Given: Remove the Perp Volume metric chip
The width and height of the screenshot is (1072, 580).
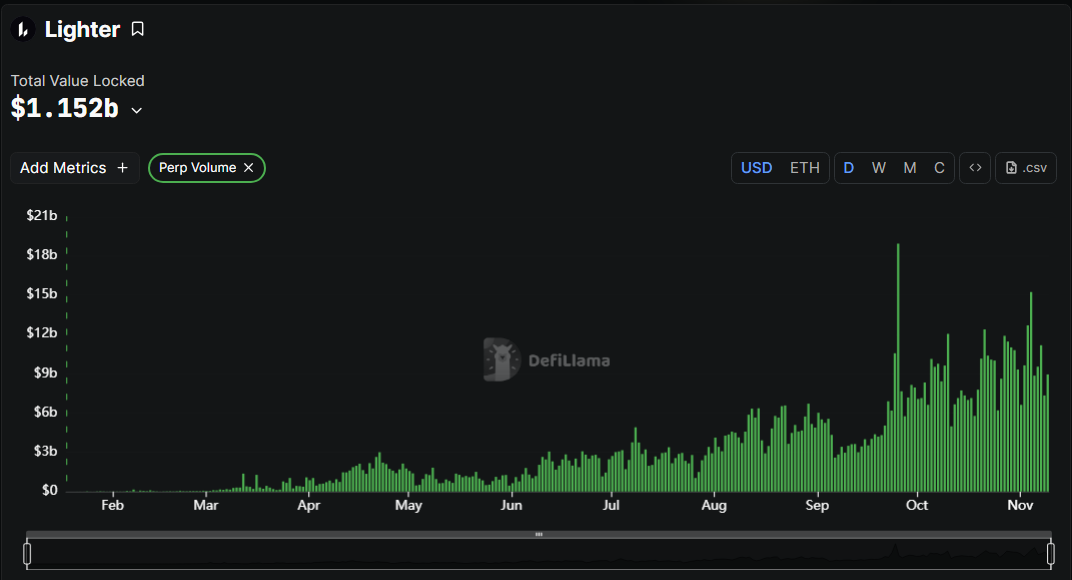Looking at the screenshot, I should pos(249,168).
